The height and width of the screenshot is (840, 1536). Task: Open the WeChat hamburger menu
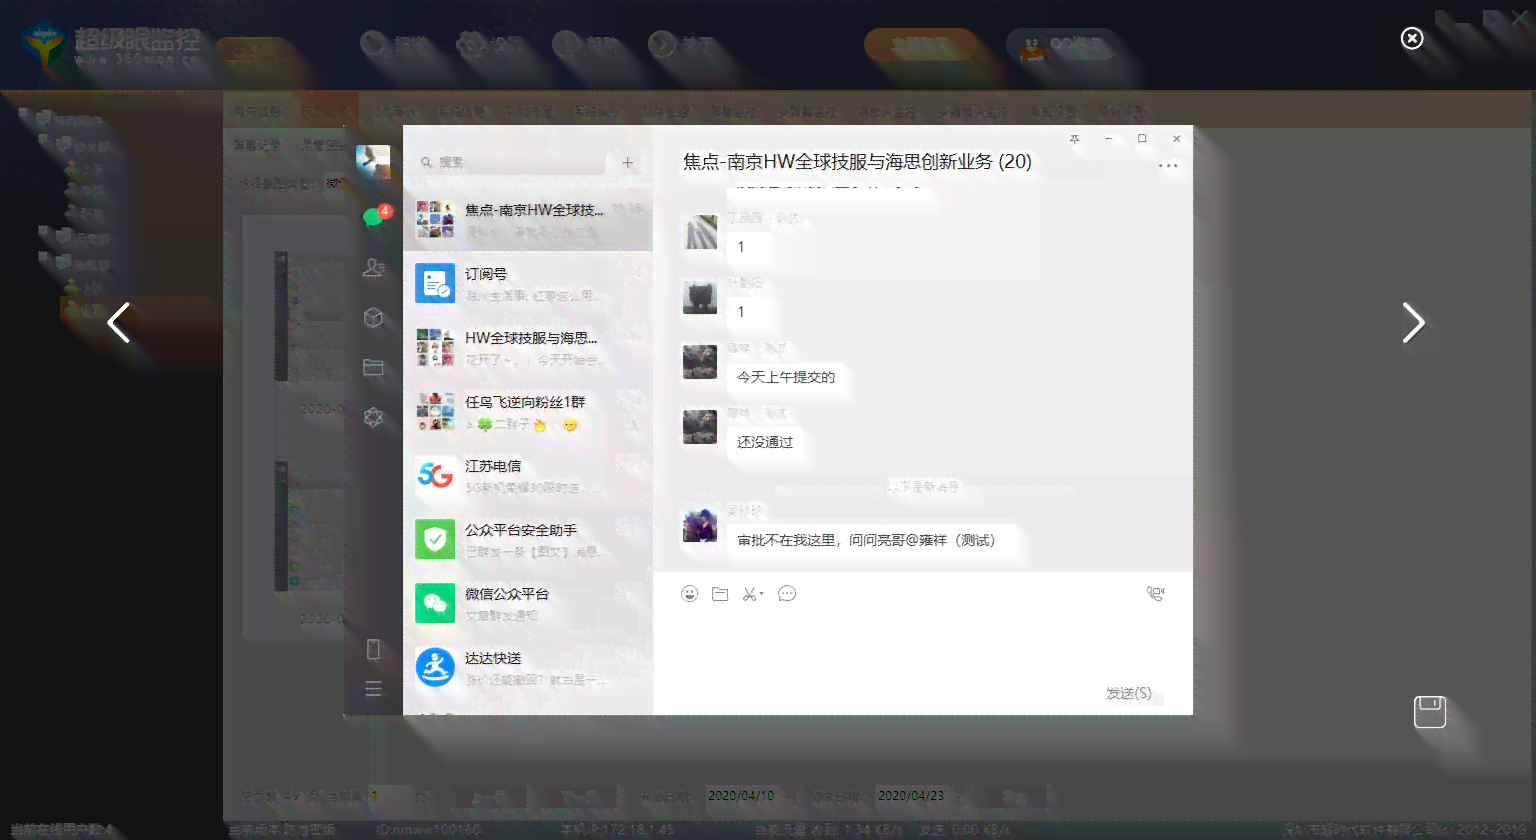[x=373, y=689]
